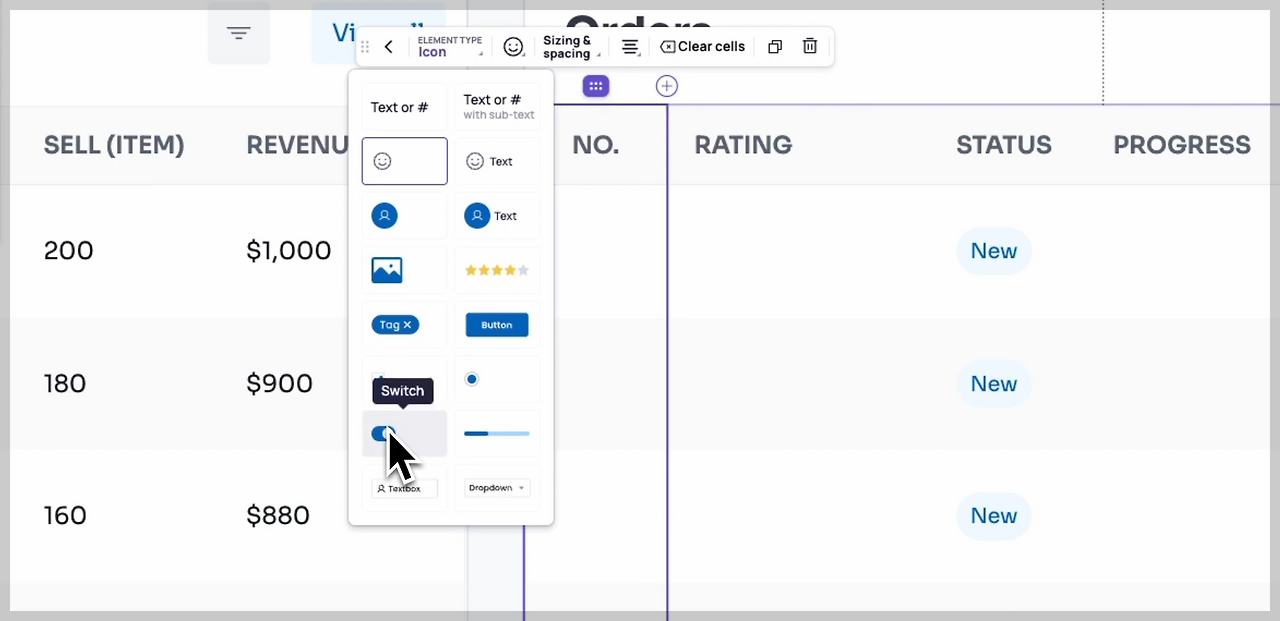Select the smiley icon with Text element
This screenshot has width=1280, height=621.
(497, 161)
